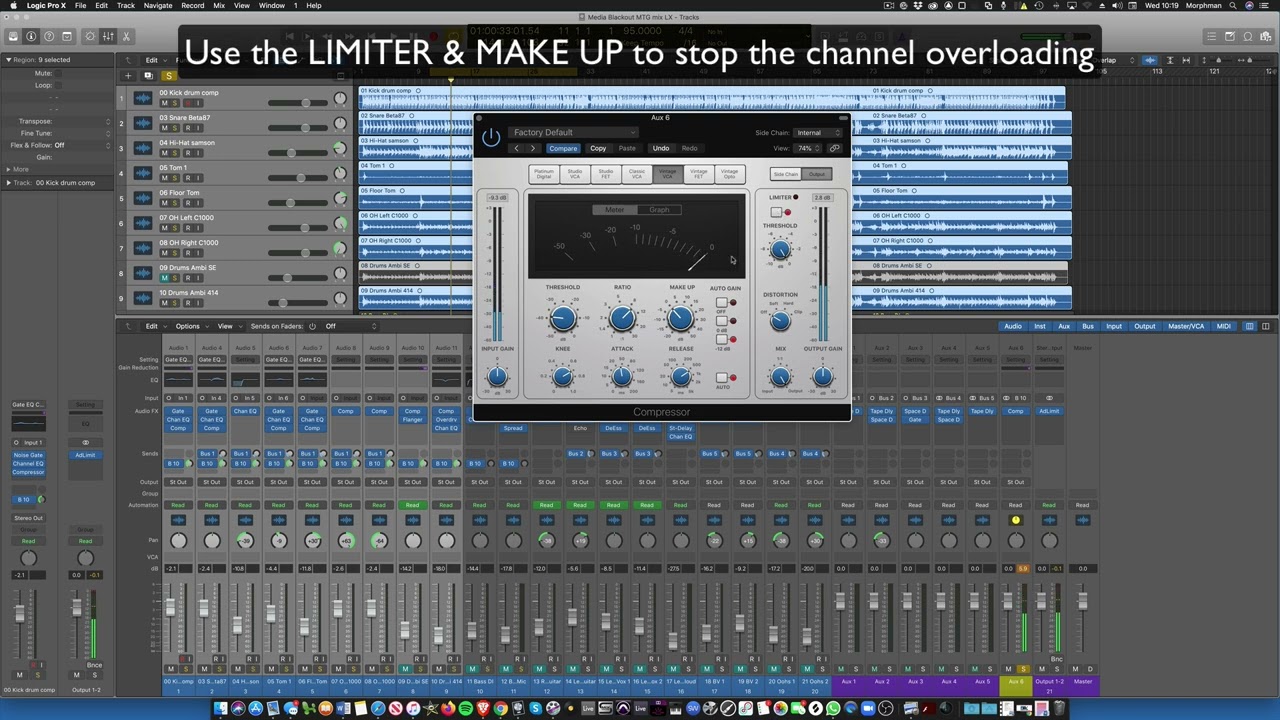Adjust the Make Up gain knob
The width and height of the screenshot is (1280, 720).
click(x=681, y=319)
